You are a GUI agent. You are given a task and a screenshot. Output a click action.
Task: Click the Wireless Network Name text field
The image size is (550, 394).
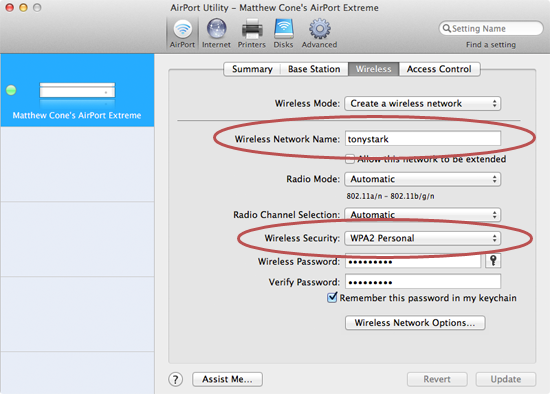point(423,139)
